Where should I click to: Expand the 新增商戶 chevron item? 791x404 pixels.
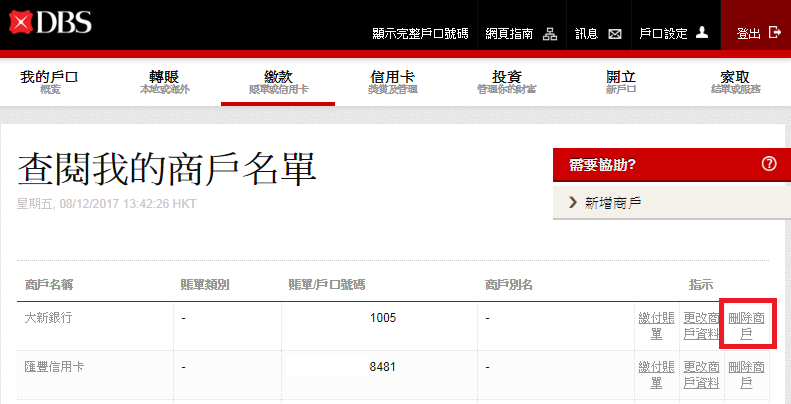click(x=572, y=202)
